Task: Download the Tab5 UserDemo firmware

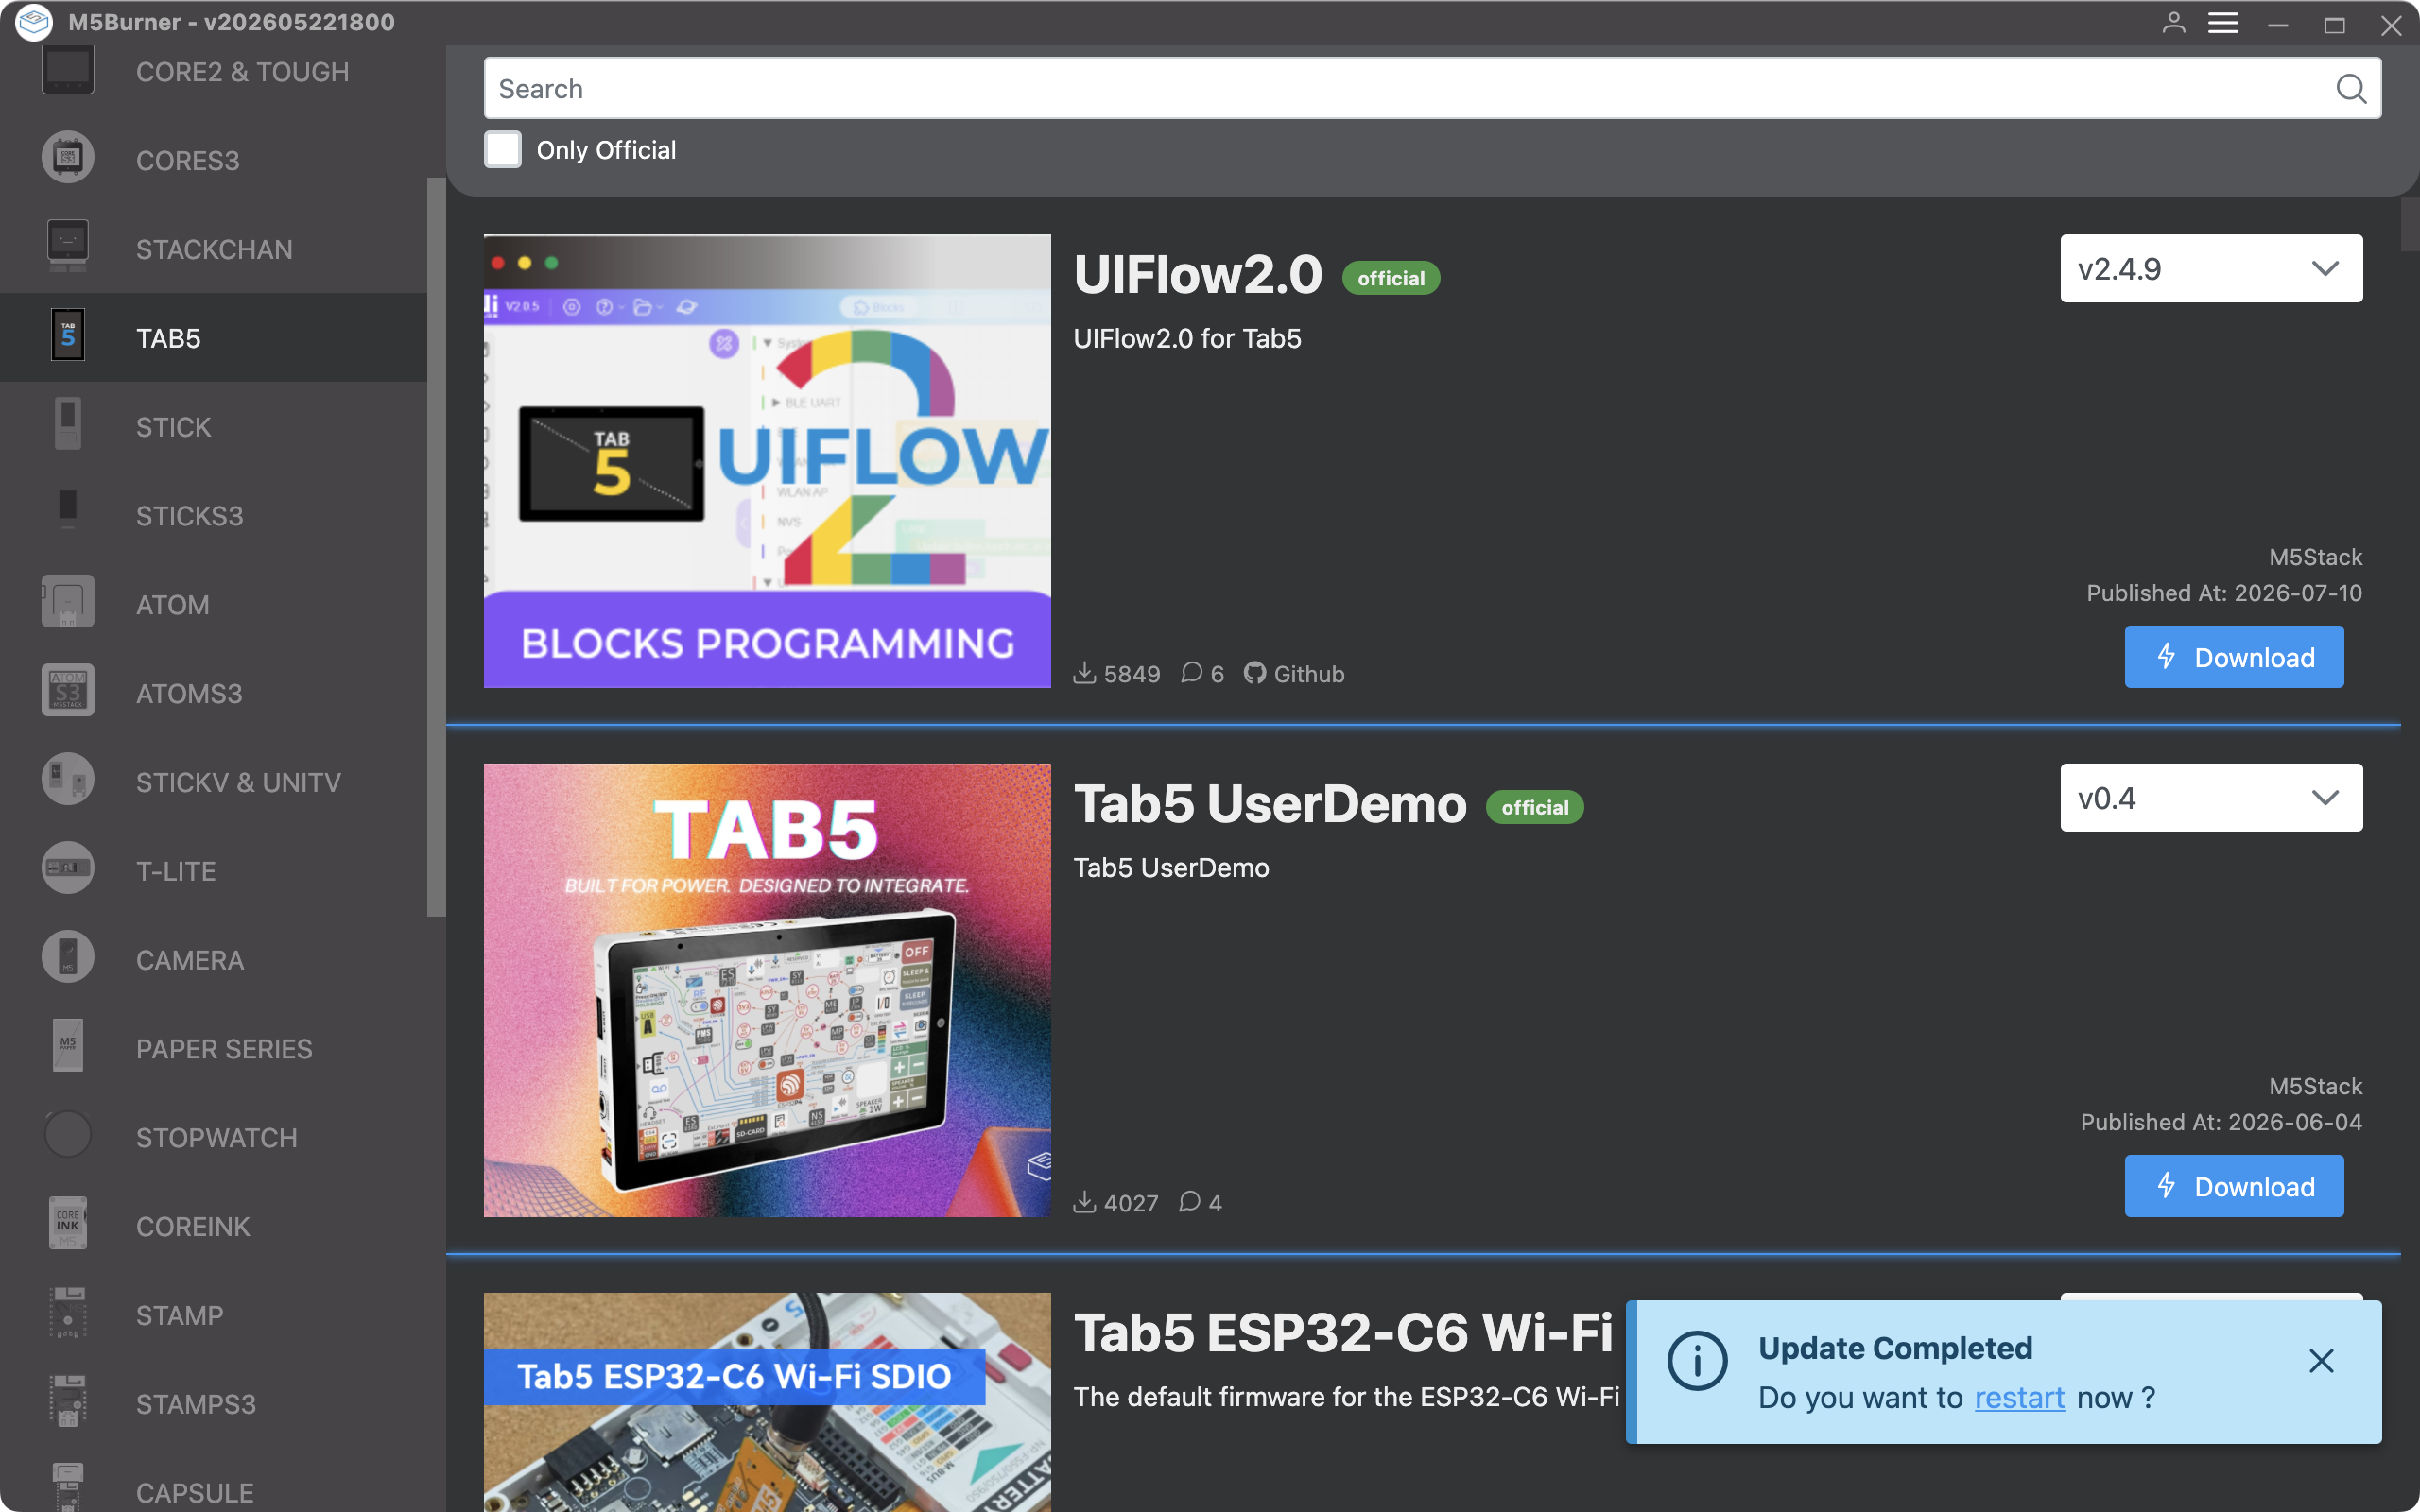Action: (x=2234, y=1186)
